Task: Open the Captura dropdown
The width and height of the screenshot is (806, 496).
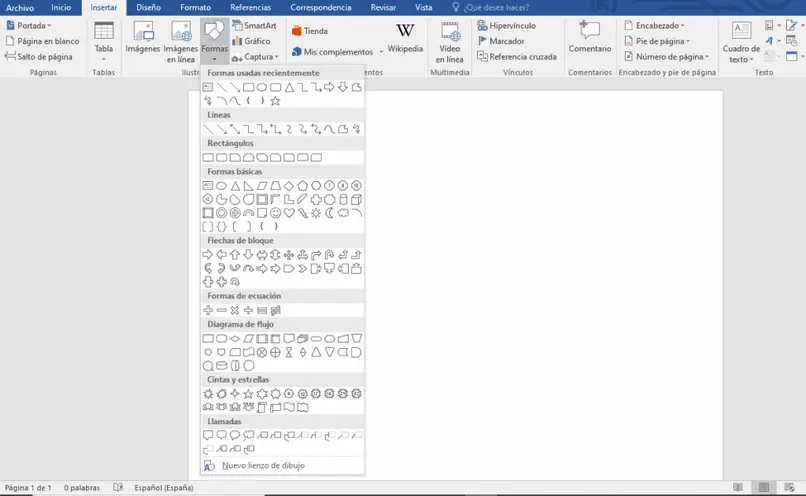Action: (255, 57)
